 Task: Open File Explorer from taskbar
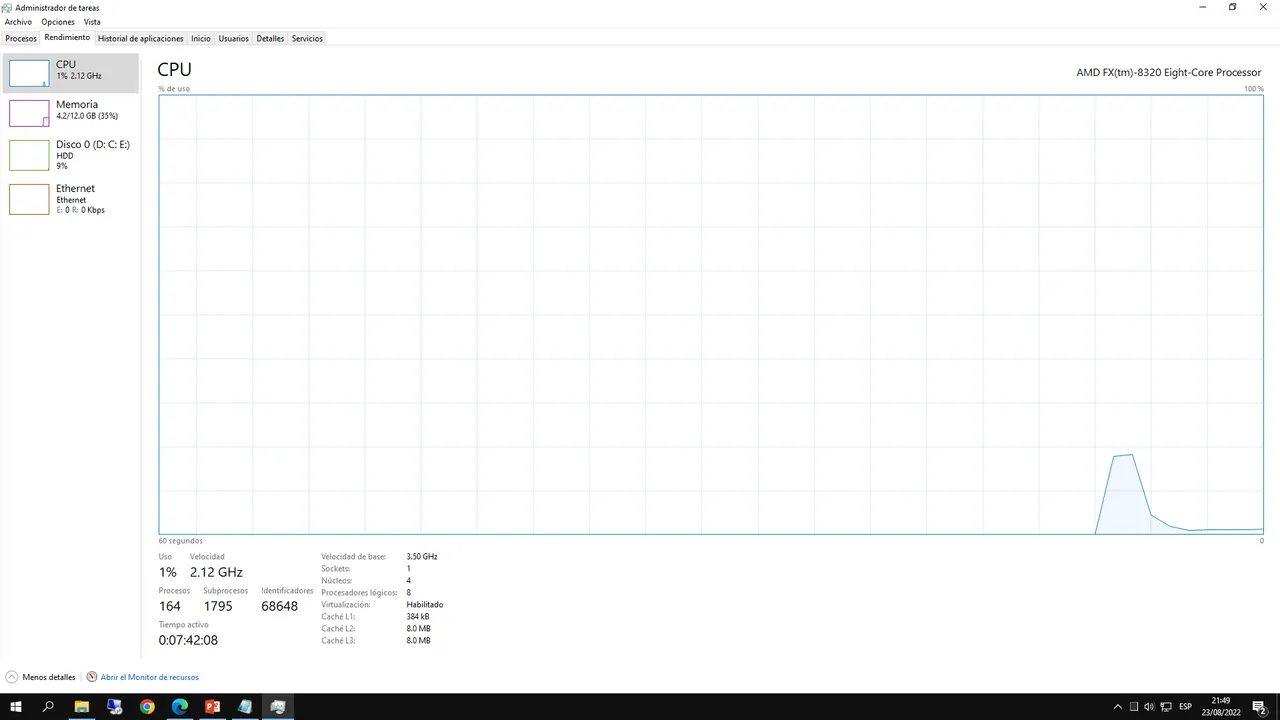click(82, 707)
